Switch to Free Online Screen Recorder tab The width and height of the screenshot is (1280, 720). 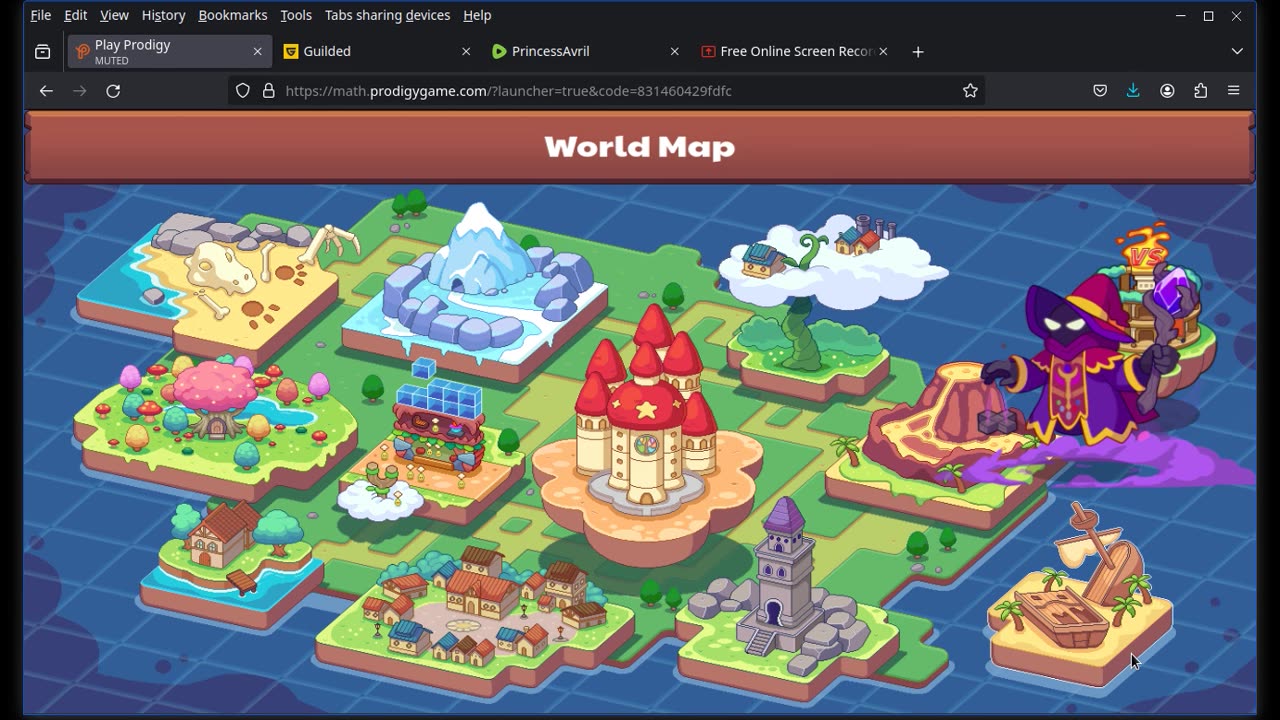pos(792,51)
